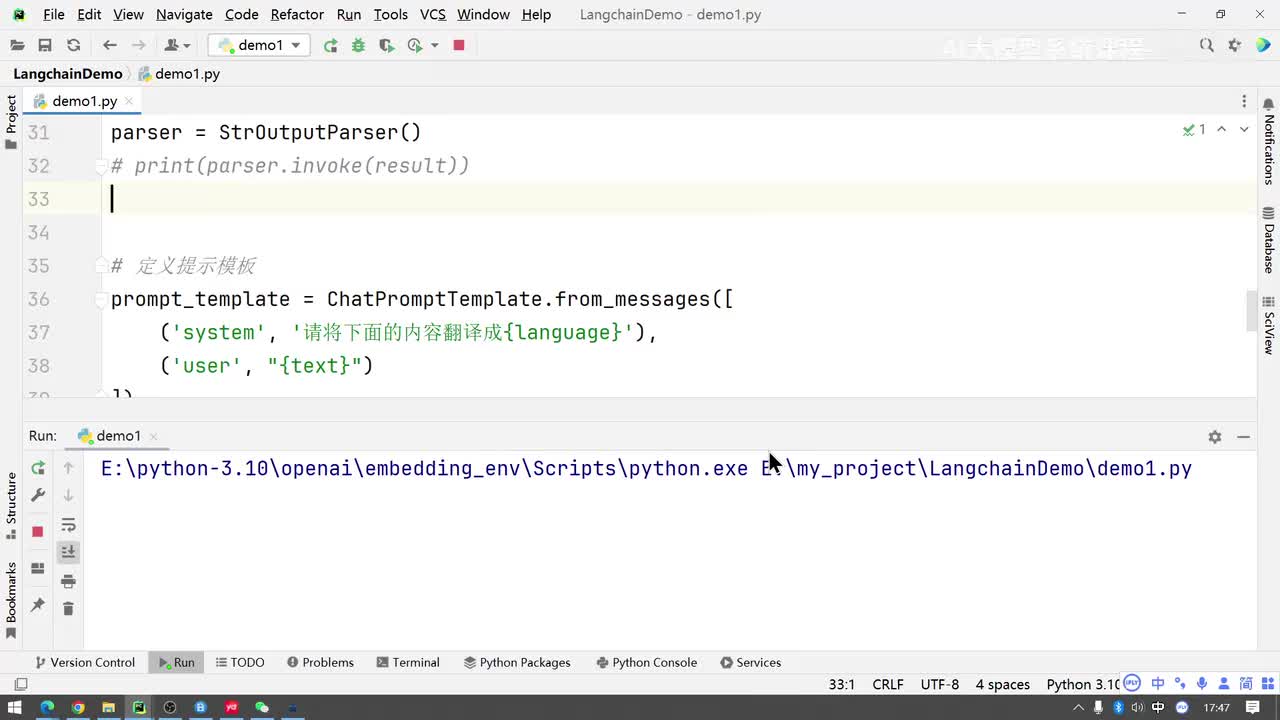
Task: Collapse the fold marker on line 36
Action: tap(101, 299)
